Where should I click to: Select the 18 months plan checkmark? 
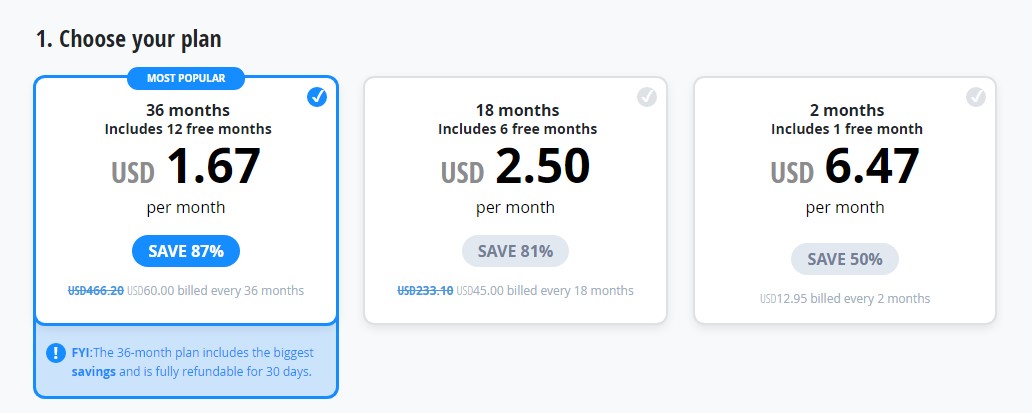[x=647, y=97]
